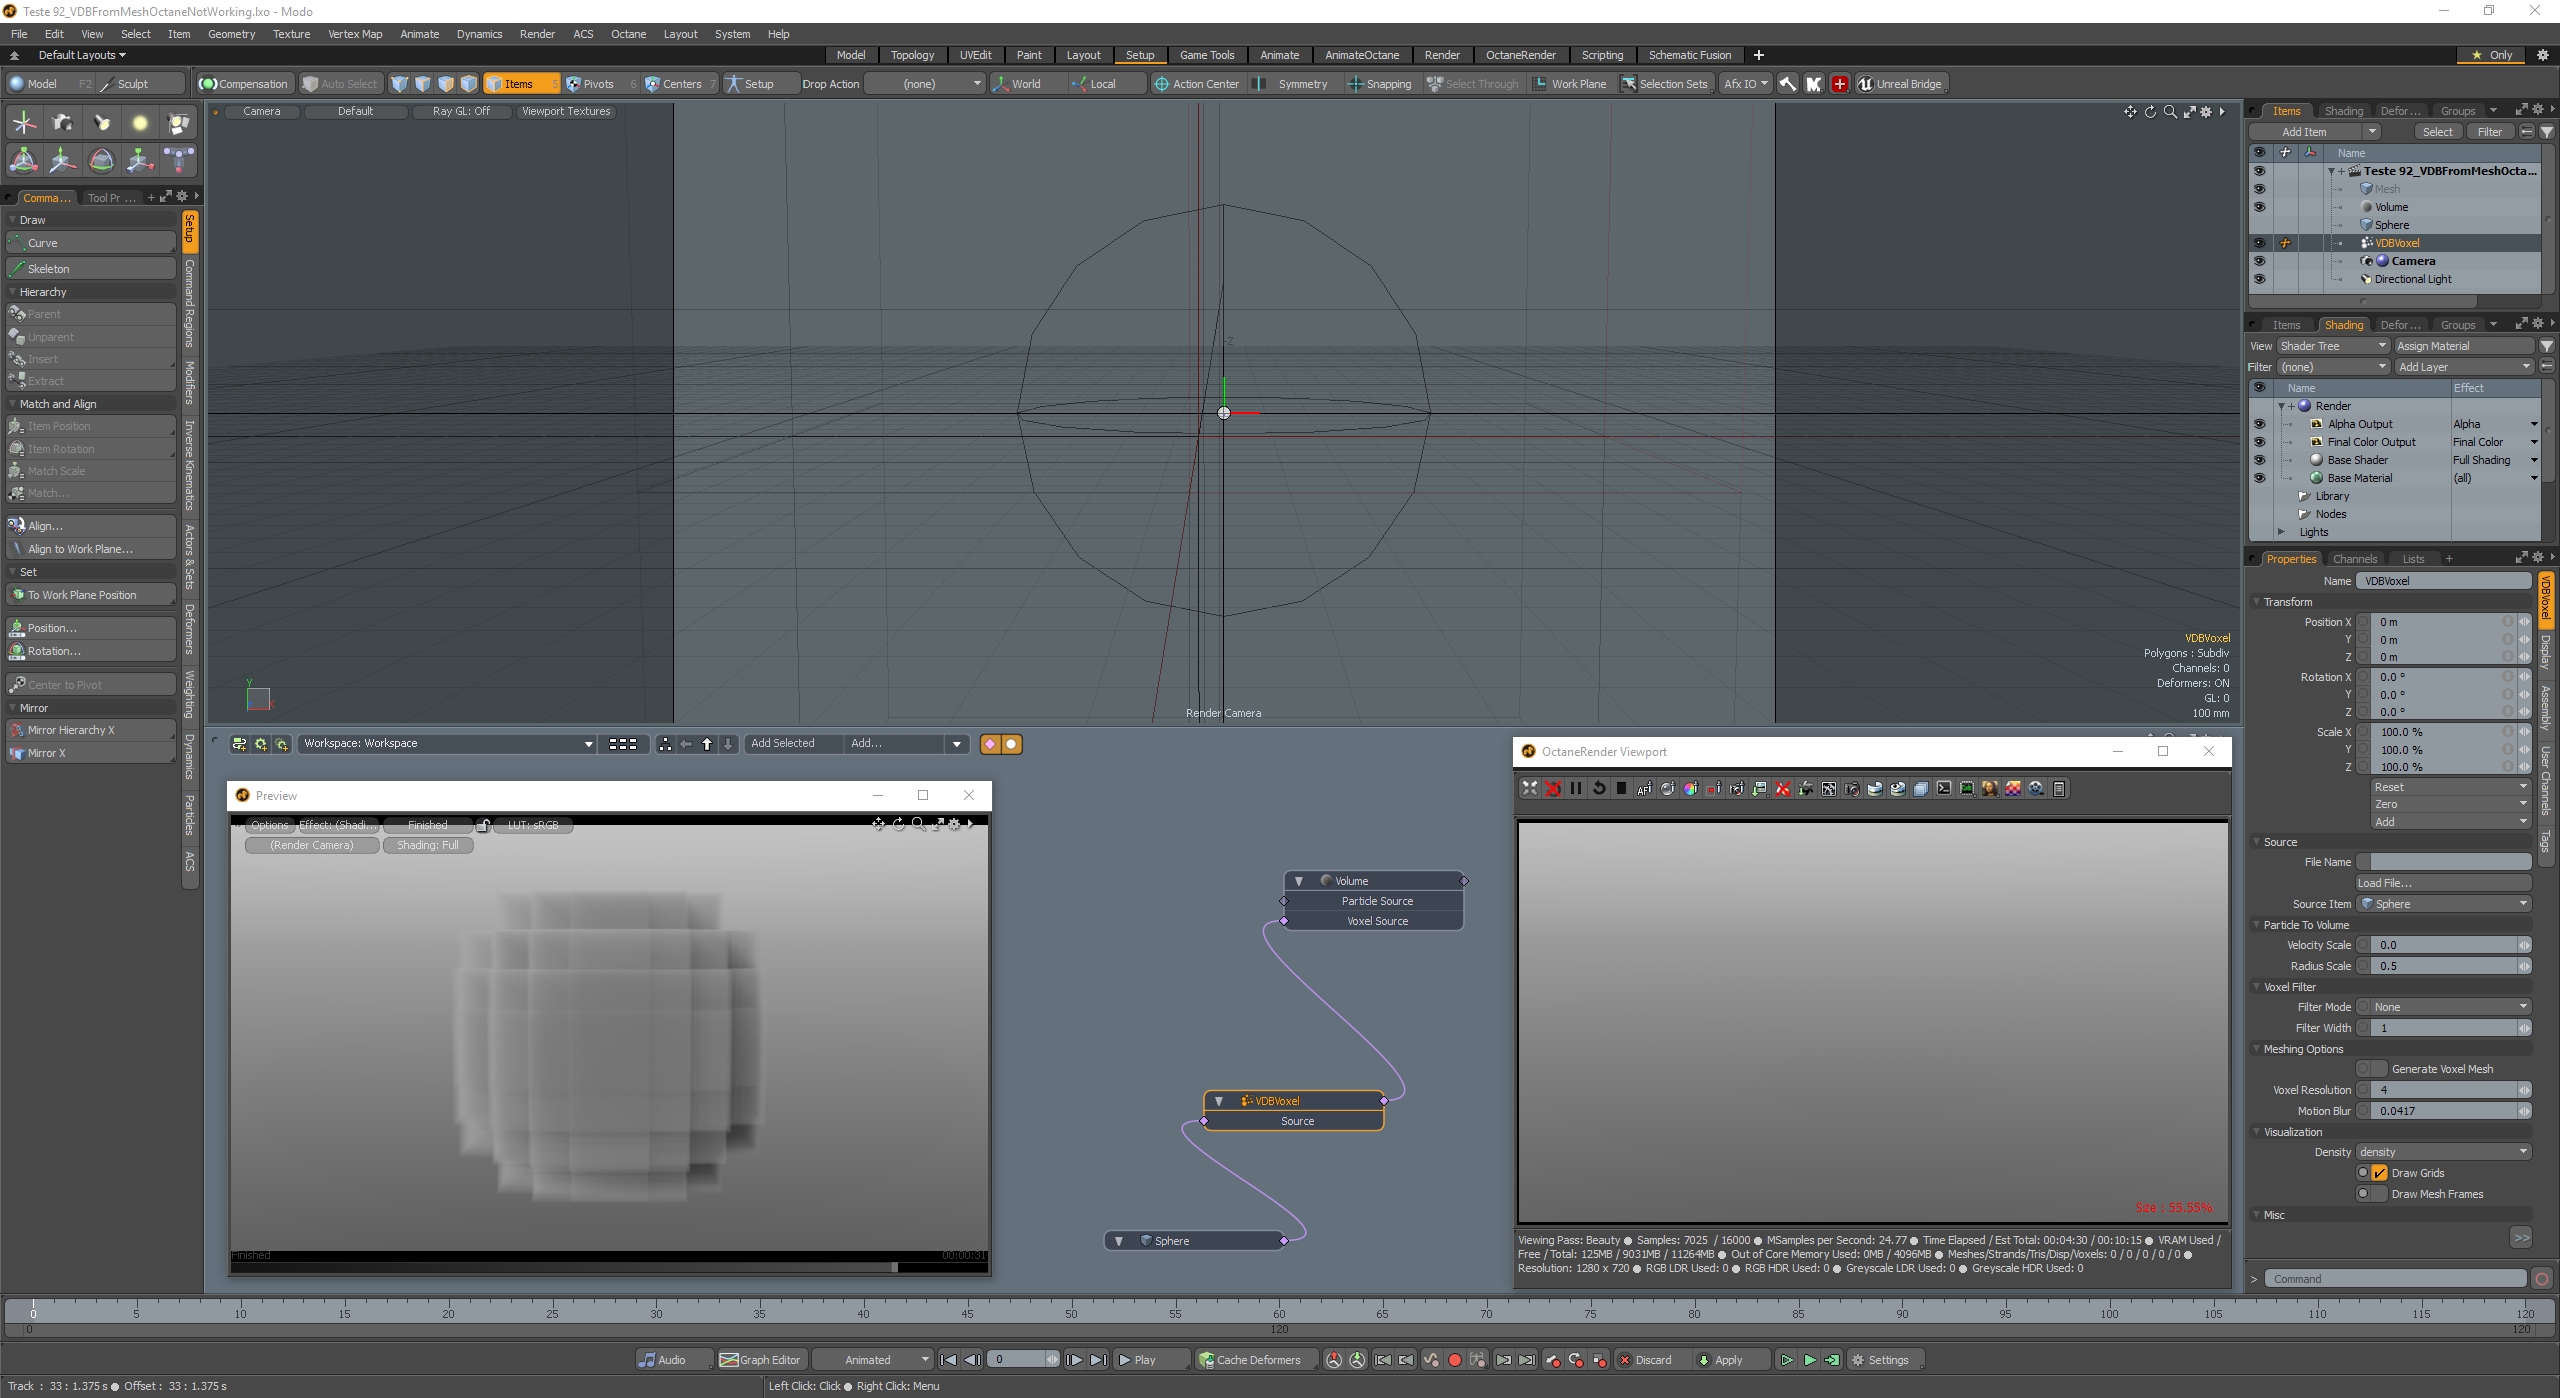The height and width of the screenshot is (1398, 2560).
Task: Enable the Draw Grids checkbox
Action: [2380, 1173]
